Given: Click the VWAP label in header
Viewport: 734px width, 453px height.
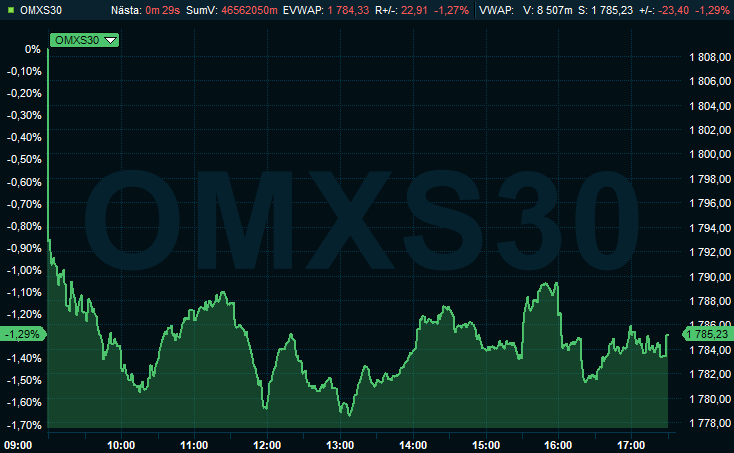Looking at the screenshot, I should (496, 10).
